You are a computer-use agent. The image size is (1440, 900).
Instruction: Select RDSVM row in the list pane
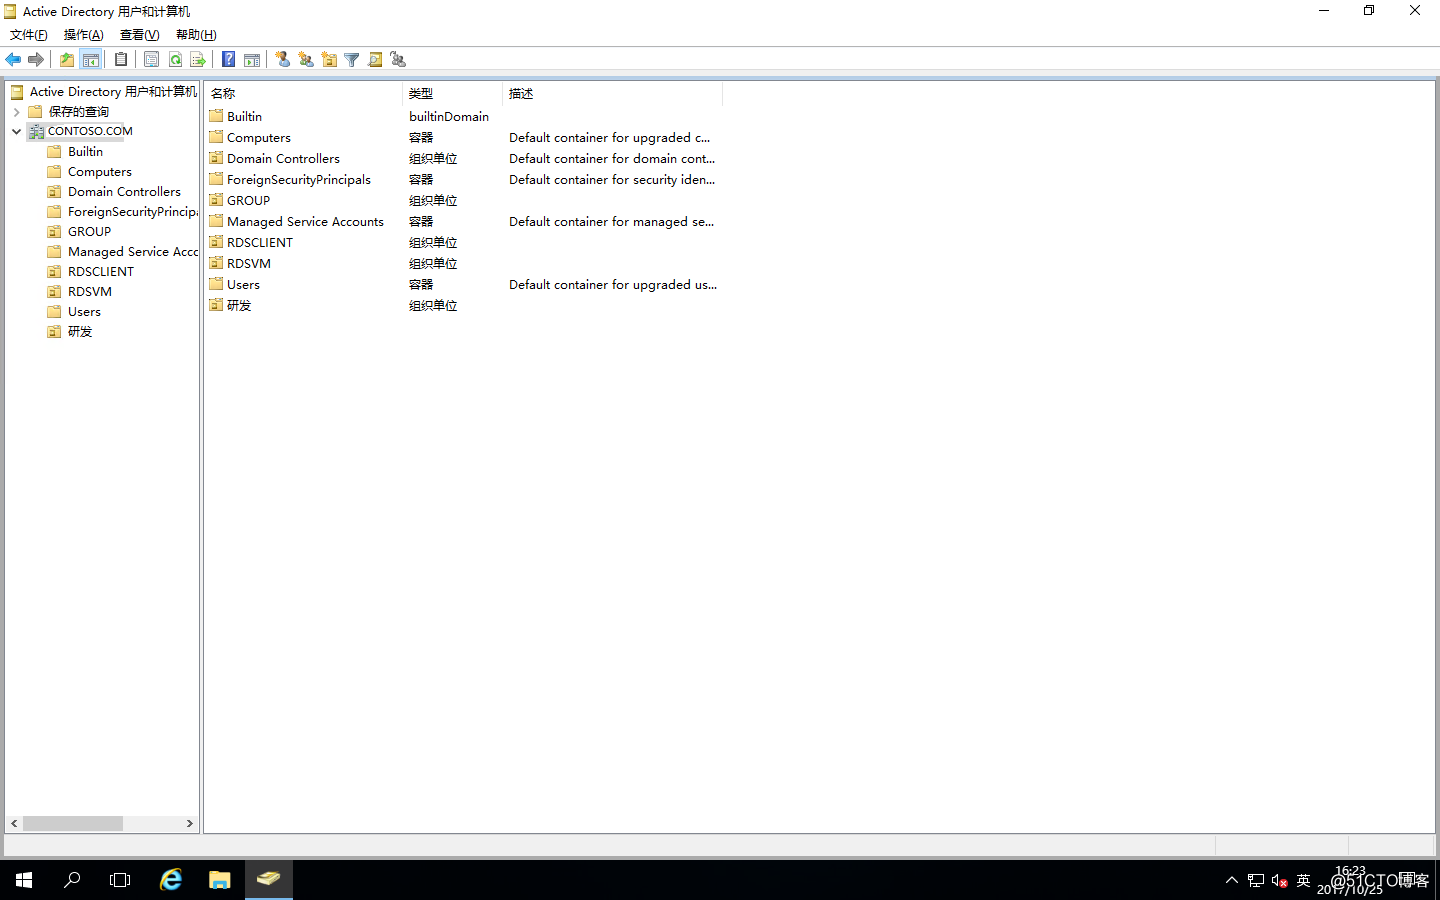click(463, 264)
